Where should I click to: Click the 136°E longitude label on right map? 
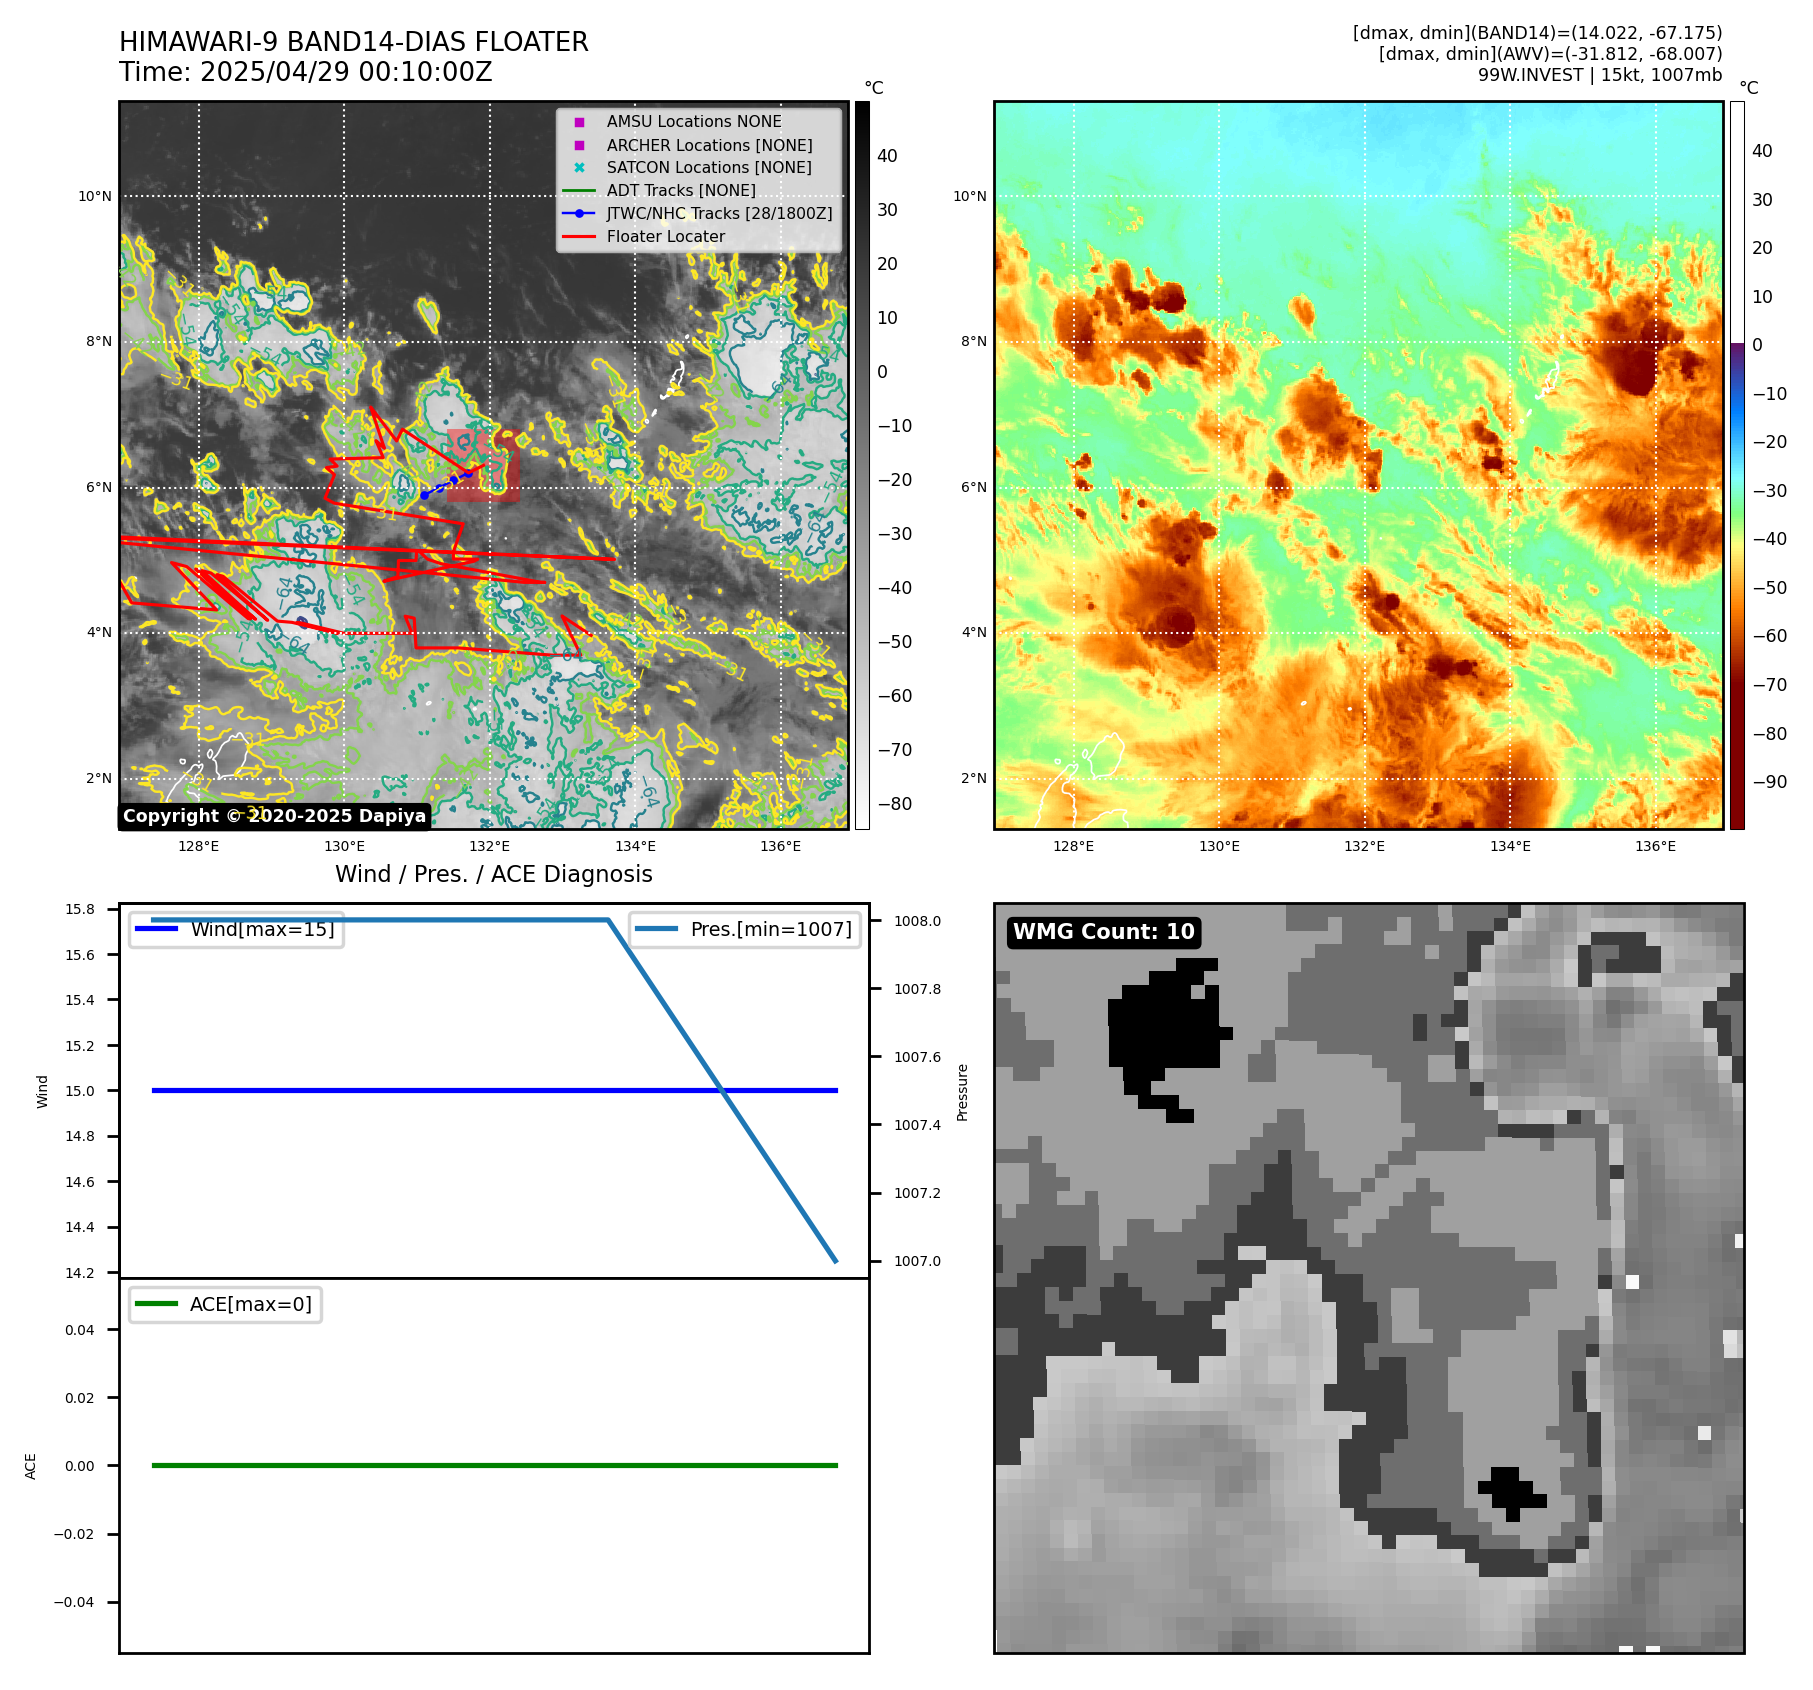point(1656,846)
